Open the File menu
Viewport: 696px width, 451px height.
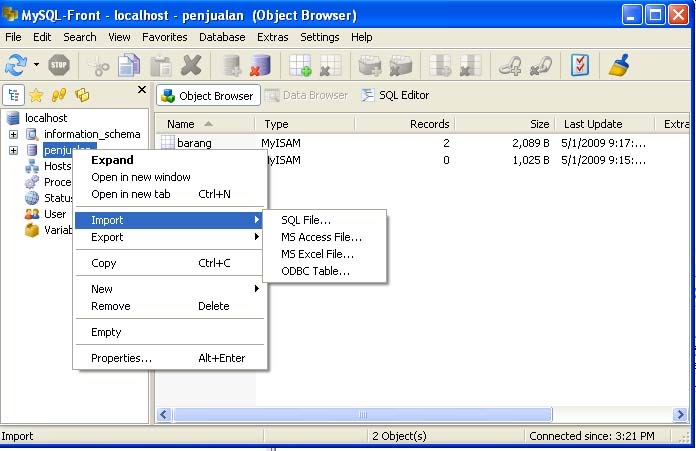point(13,37)
